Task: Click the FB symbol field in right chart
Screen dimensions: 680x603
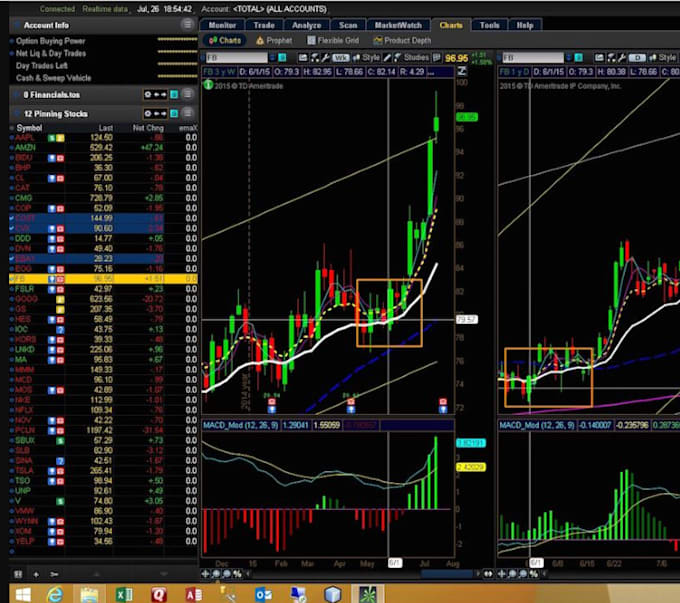Action: (x=533, y=57)
